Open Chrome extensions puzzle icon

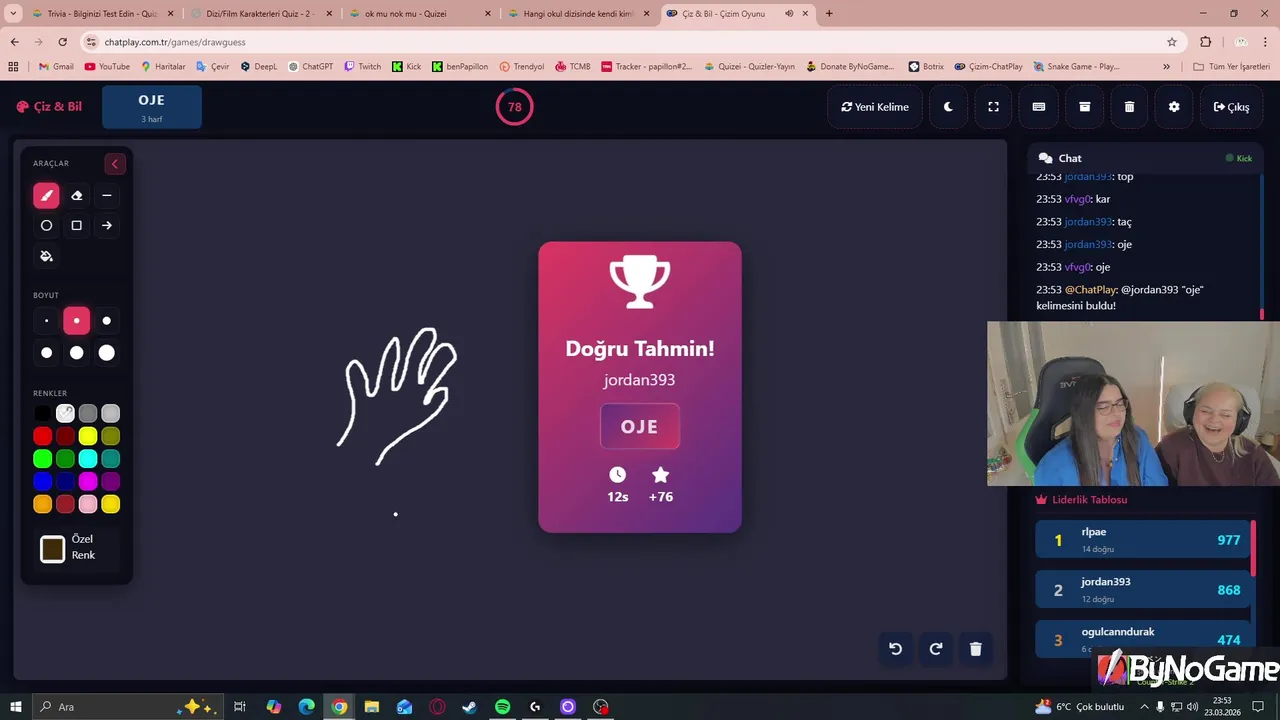pos(1205,42)
